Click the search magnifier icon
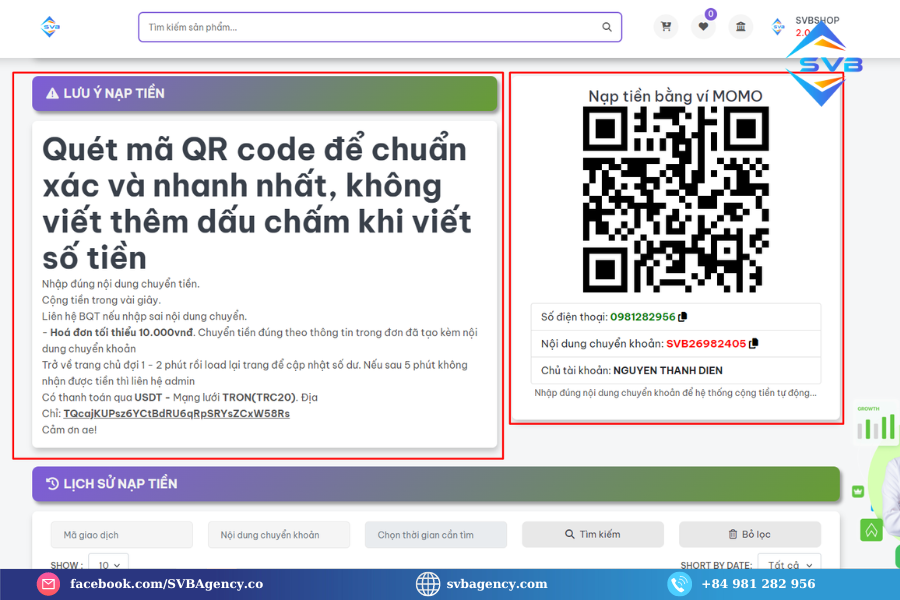 point(607,27)
